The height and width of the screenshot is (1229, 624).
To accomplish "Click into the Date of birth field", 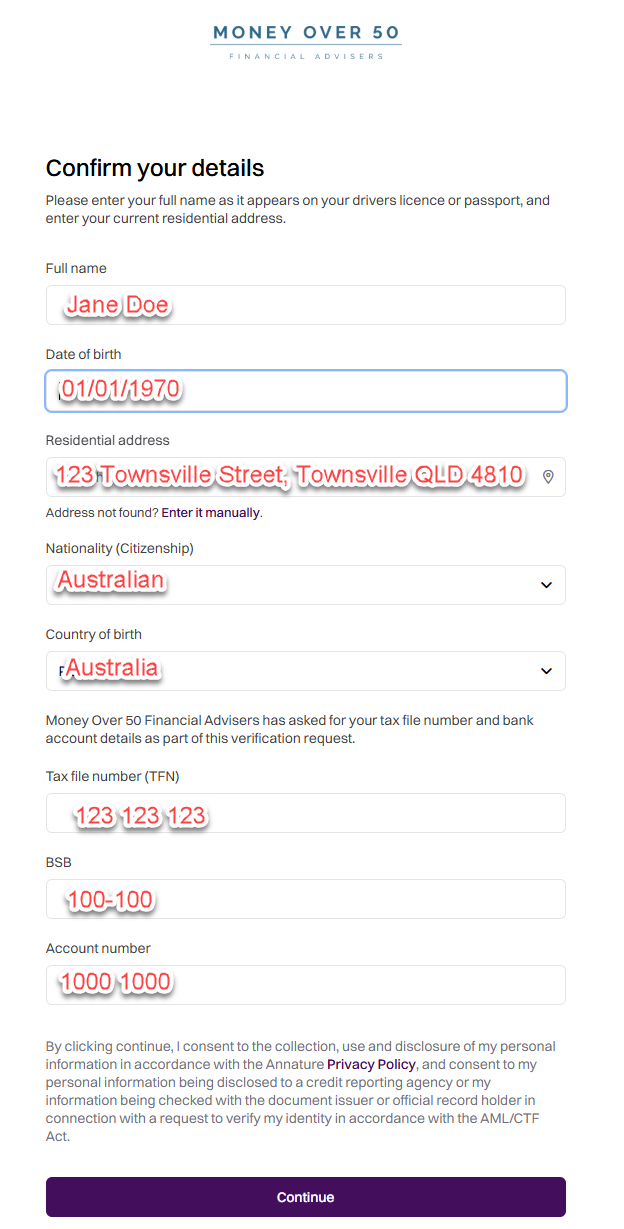I will [306, 391].
